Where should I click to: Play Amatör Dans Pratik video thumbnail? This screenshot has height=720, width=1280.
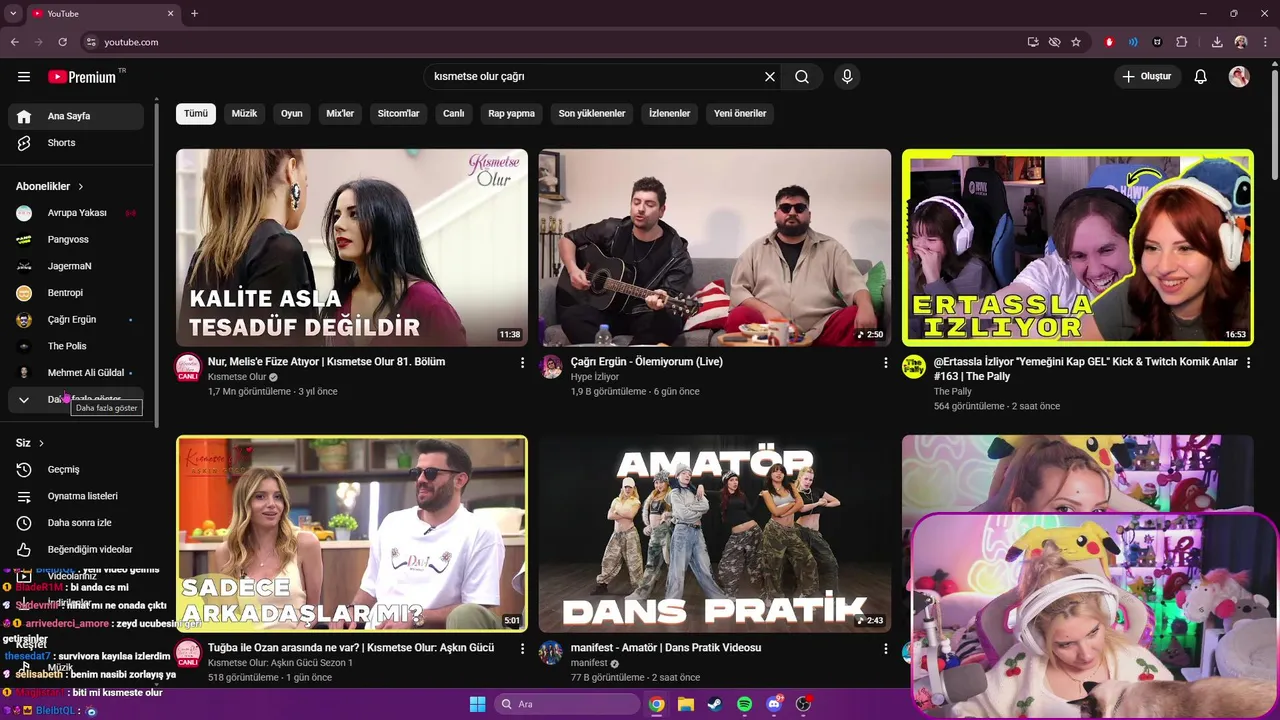(x=715, y=534)
